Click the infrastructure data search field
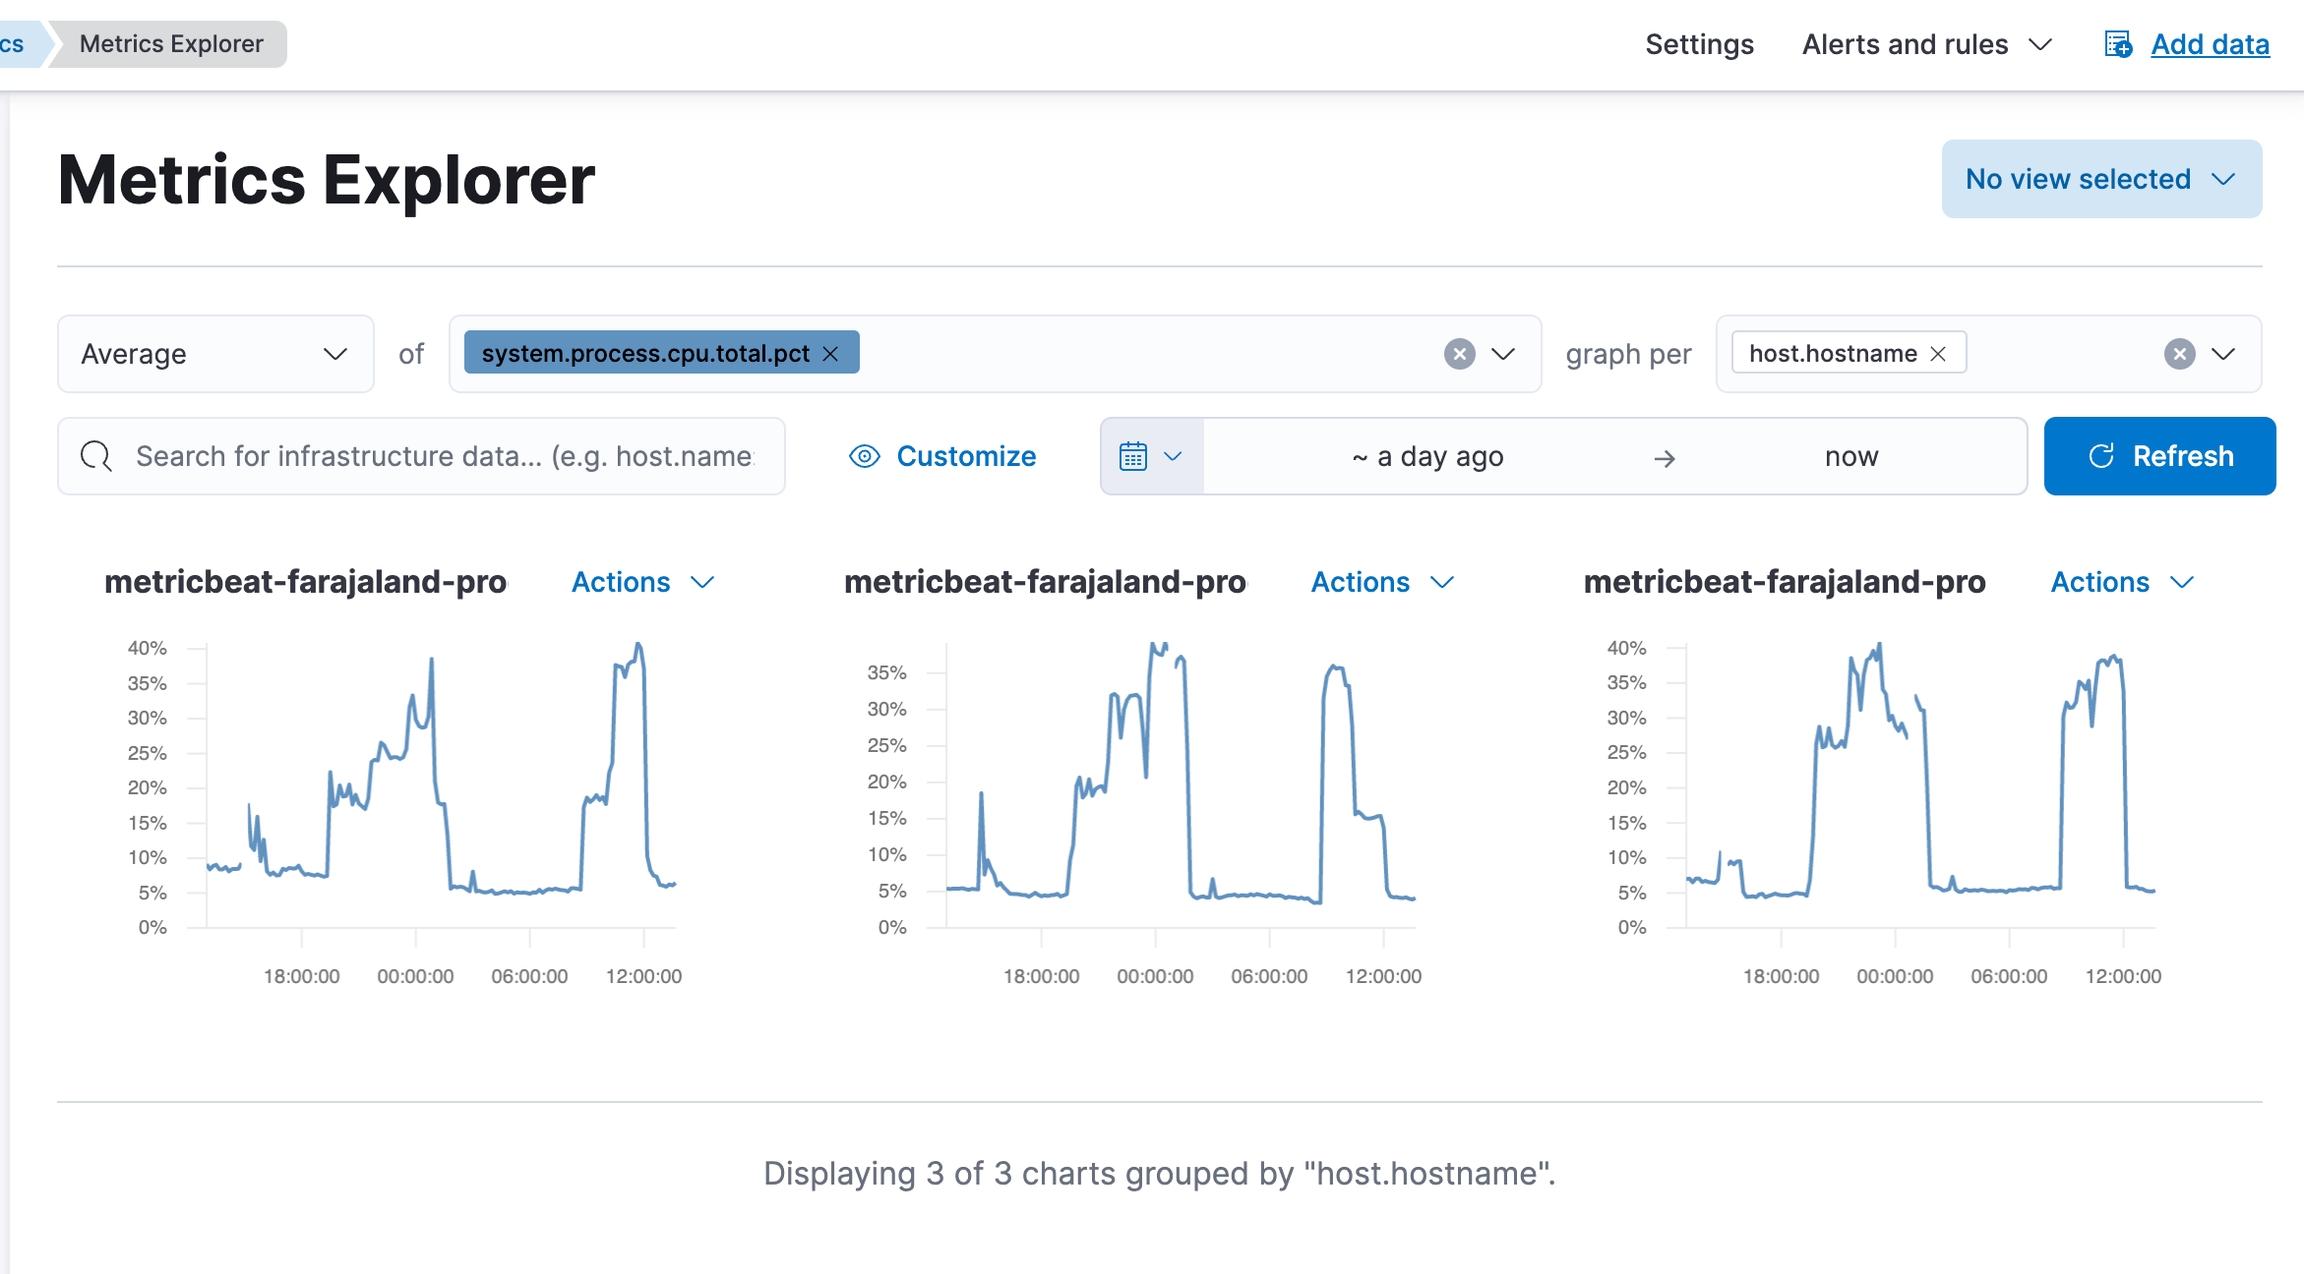The width and height of the screenshot is (2304, 1274). [x=445, y=457]
